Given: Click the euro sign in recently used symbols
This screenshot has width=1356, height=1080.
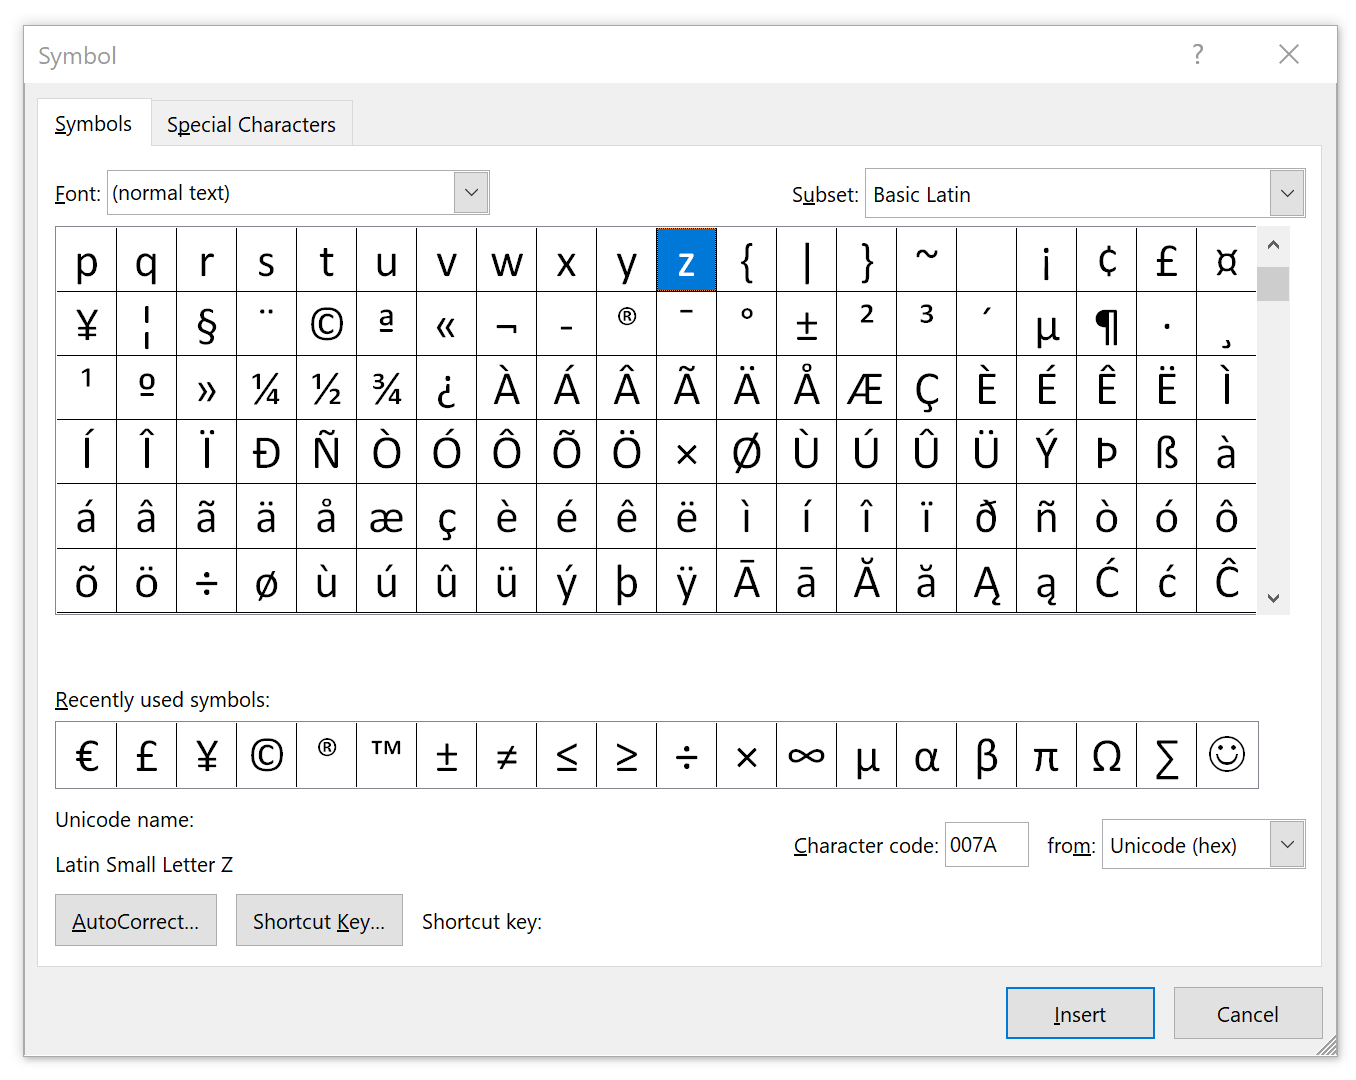Looking at the screenshot, I should tap(87, 755).
